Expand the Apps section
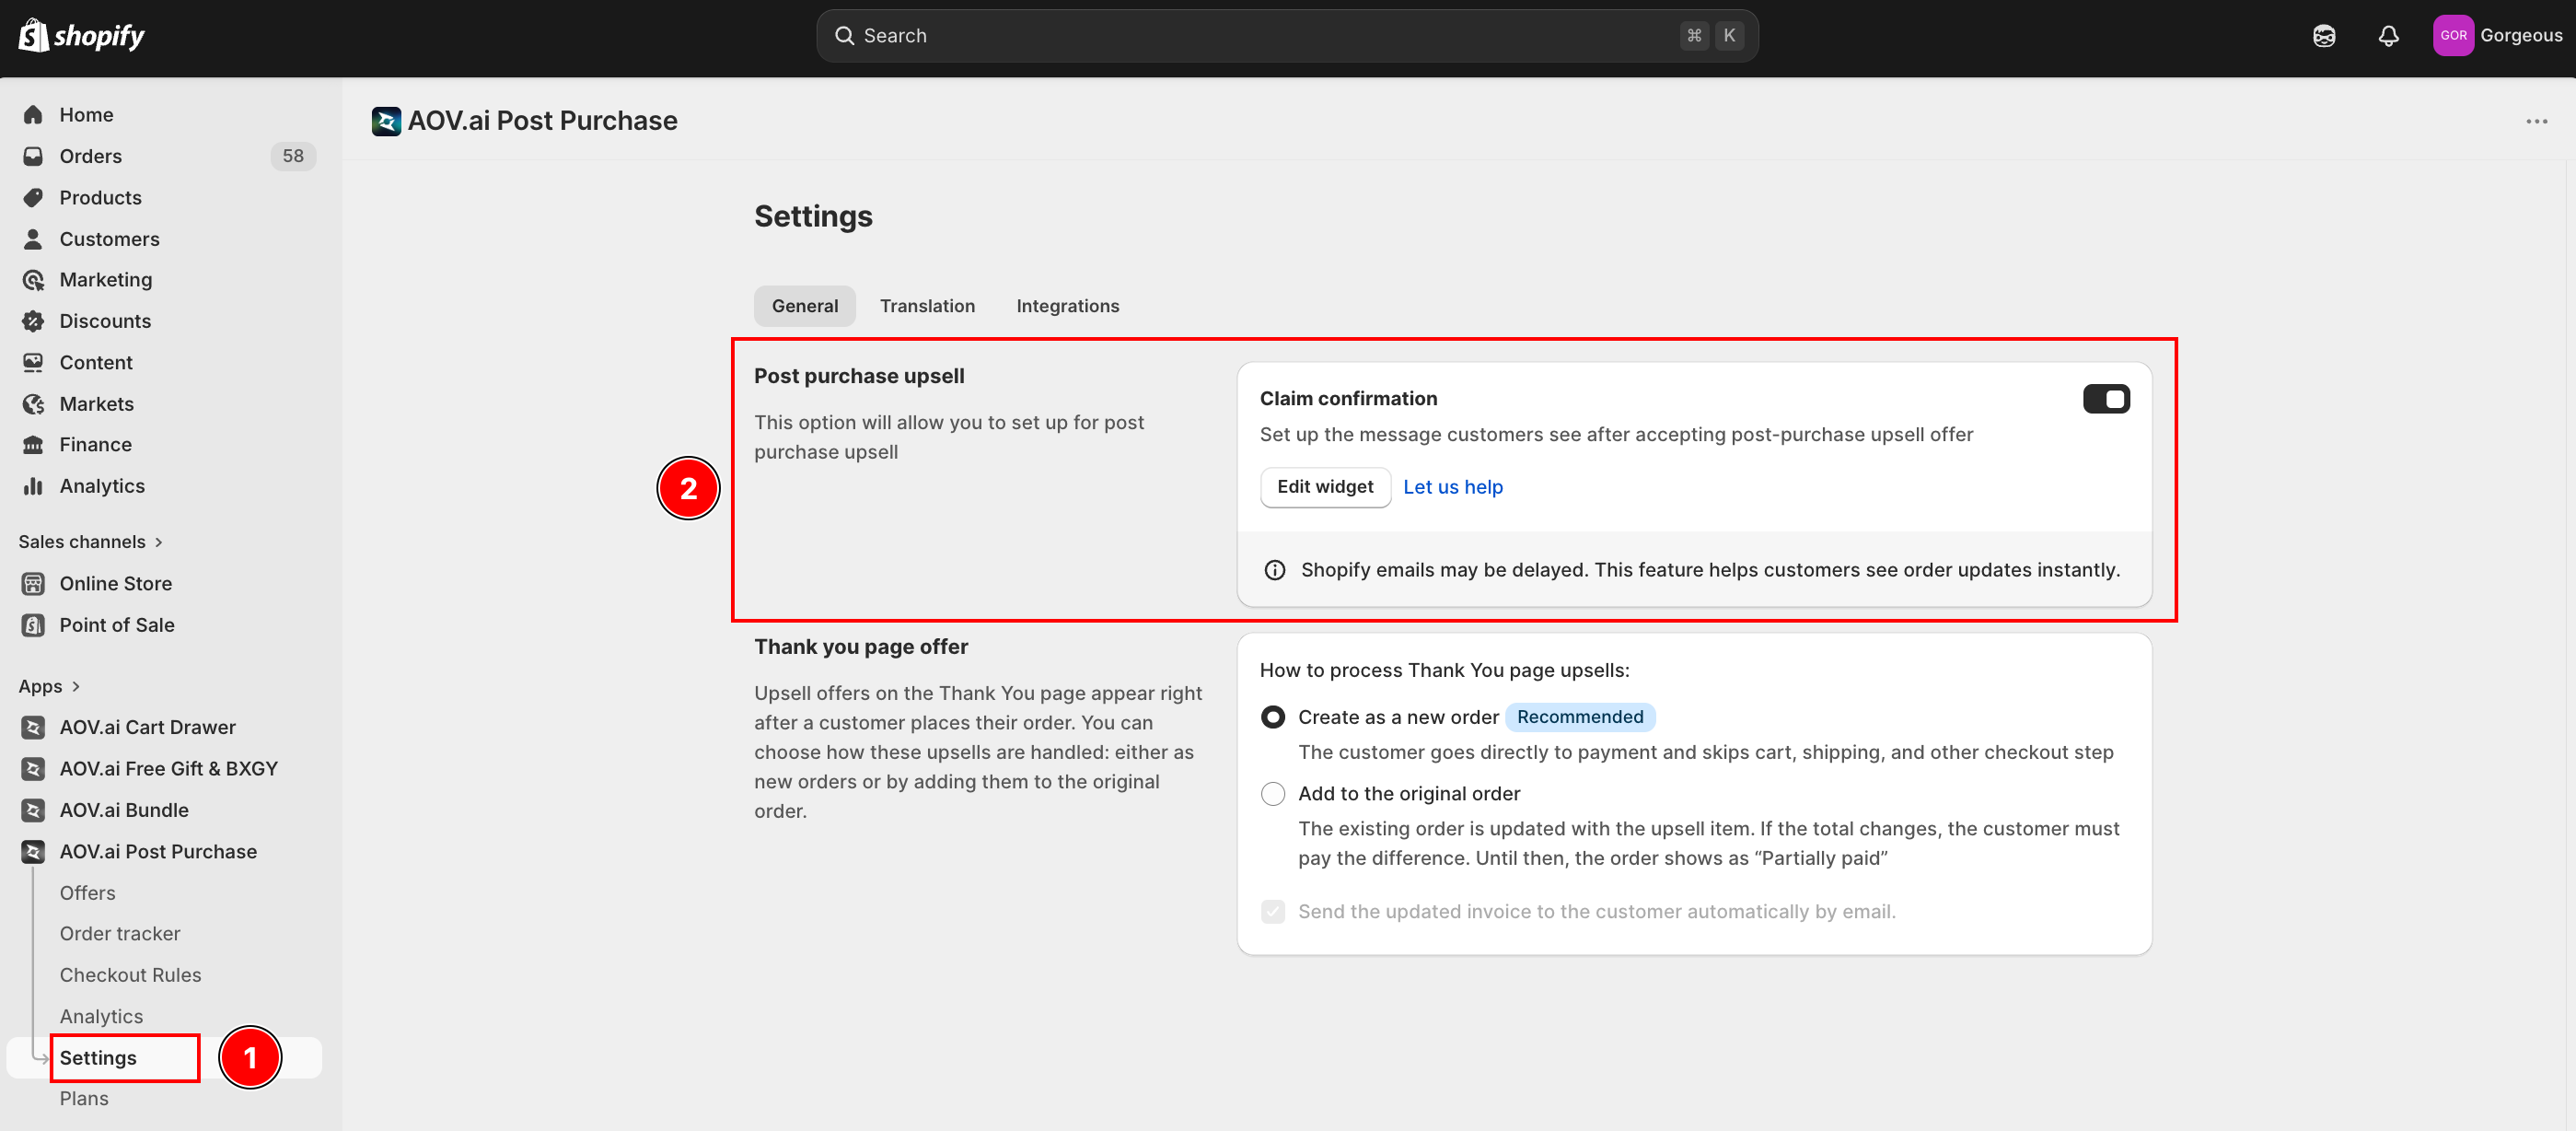 point(49,686)
